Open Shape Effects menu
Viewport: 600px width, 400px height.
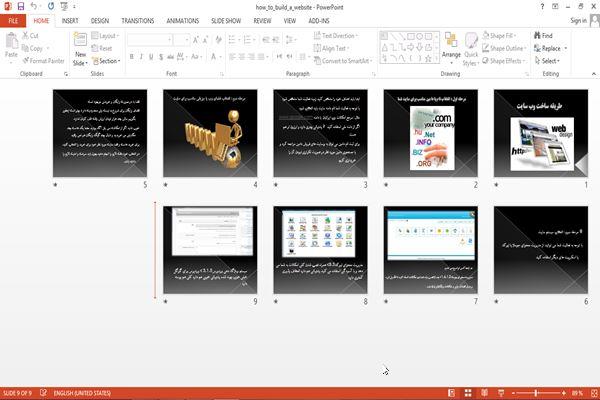[504, 61]
